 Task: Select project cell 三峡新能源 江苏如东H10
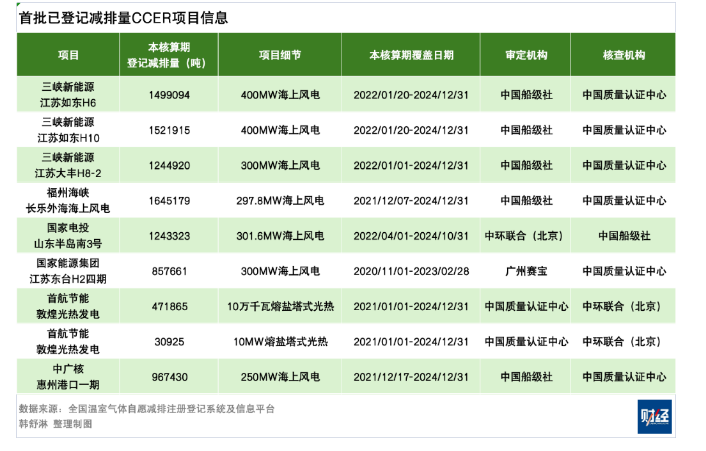point(68,130)
